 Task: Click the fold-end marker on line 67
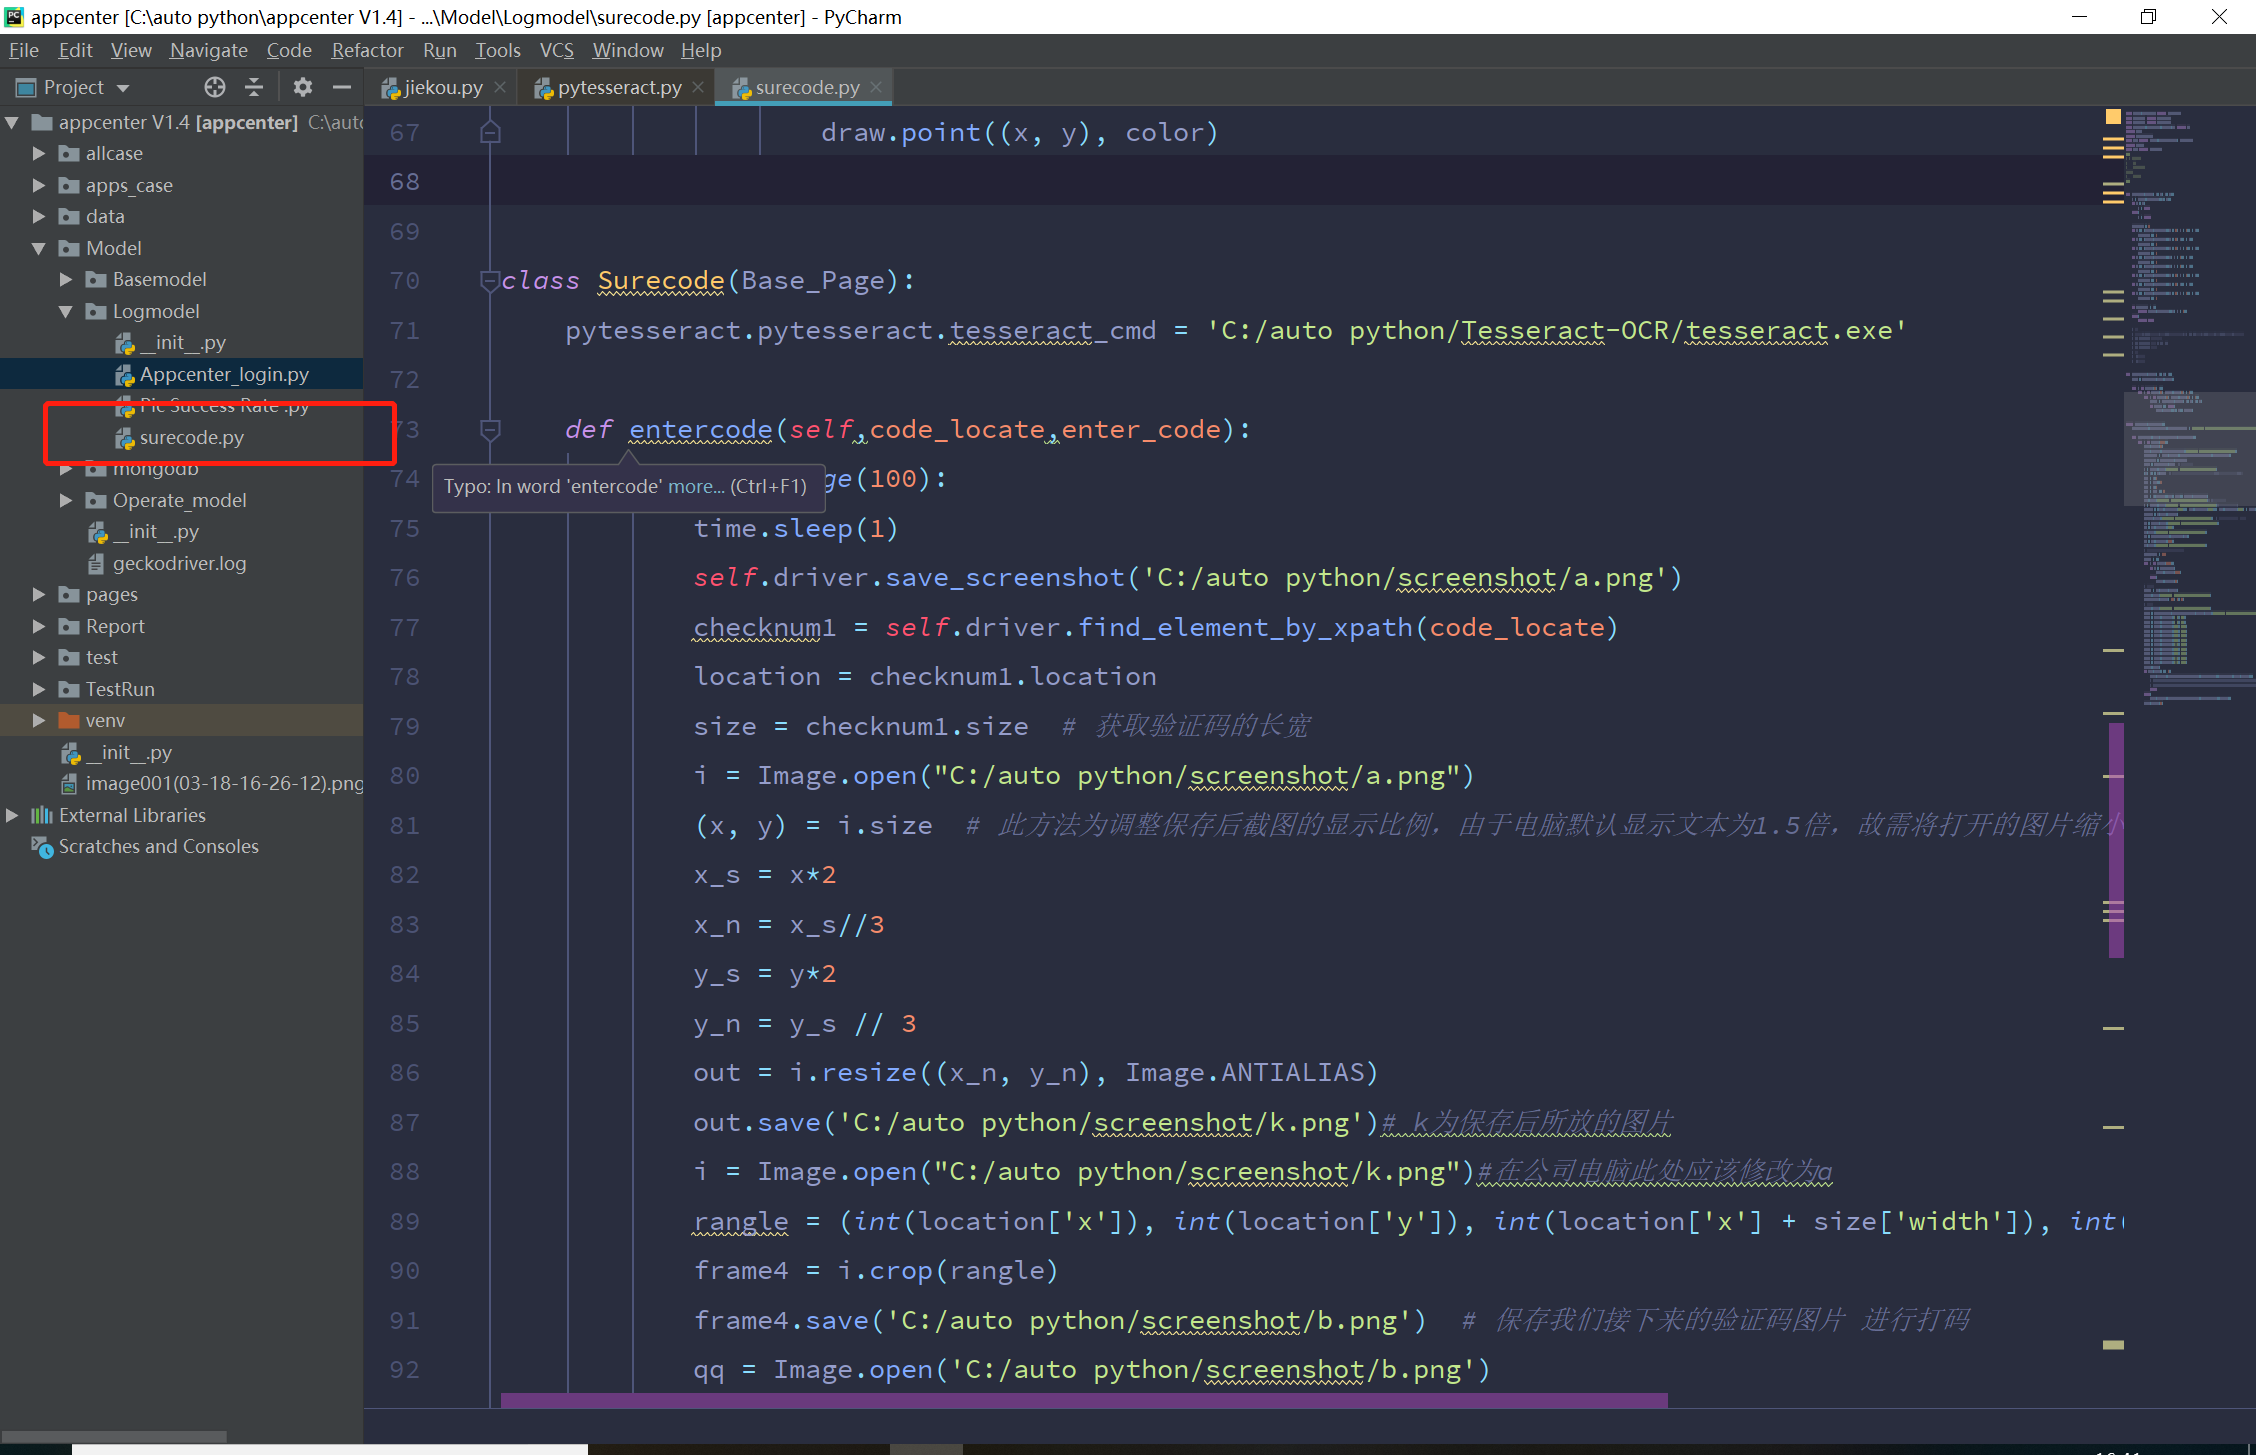pos(489,132)
